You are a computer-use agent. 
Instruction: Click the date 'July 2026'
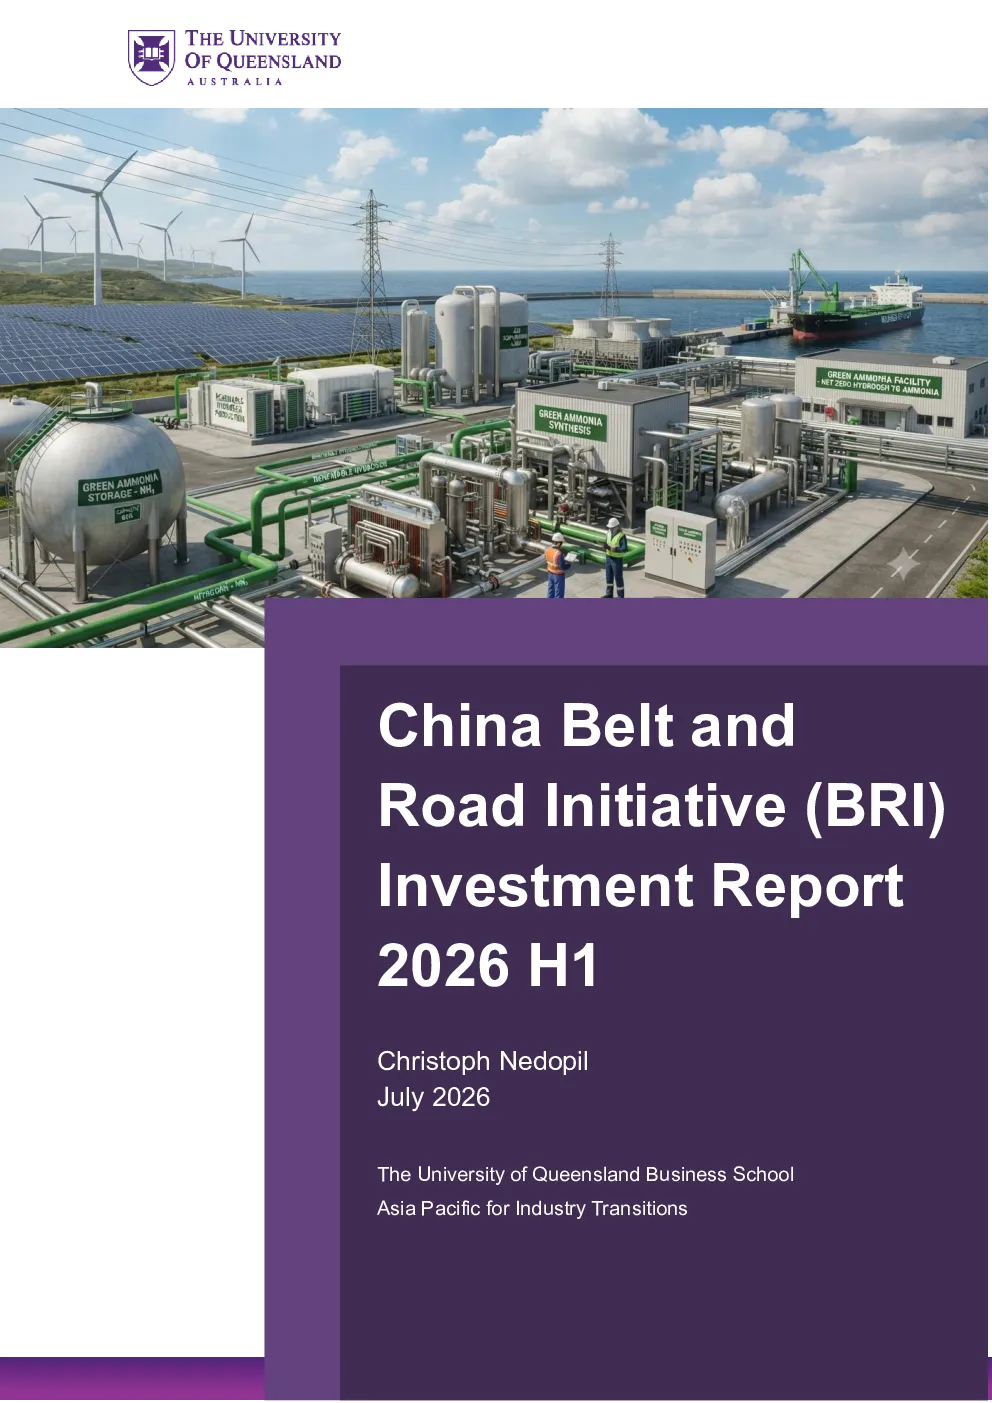[x=434, y=1097]
